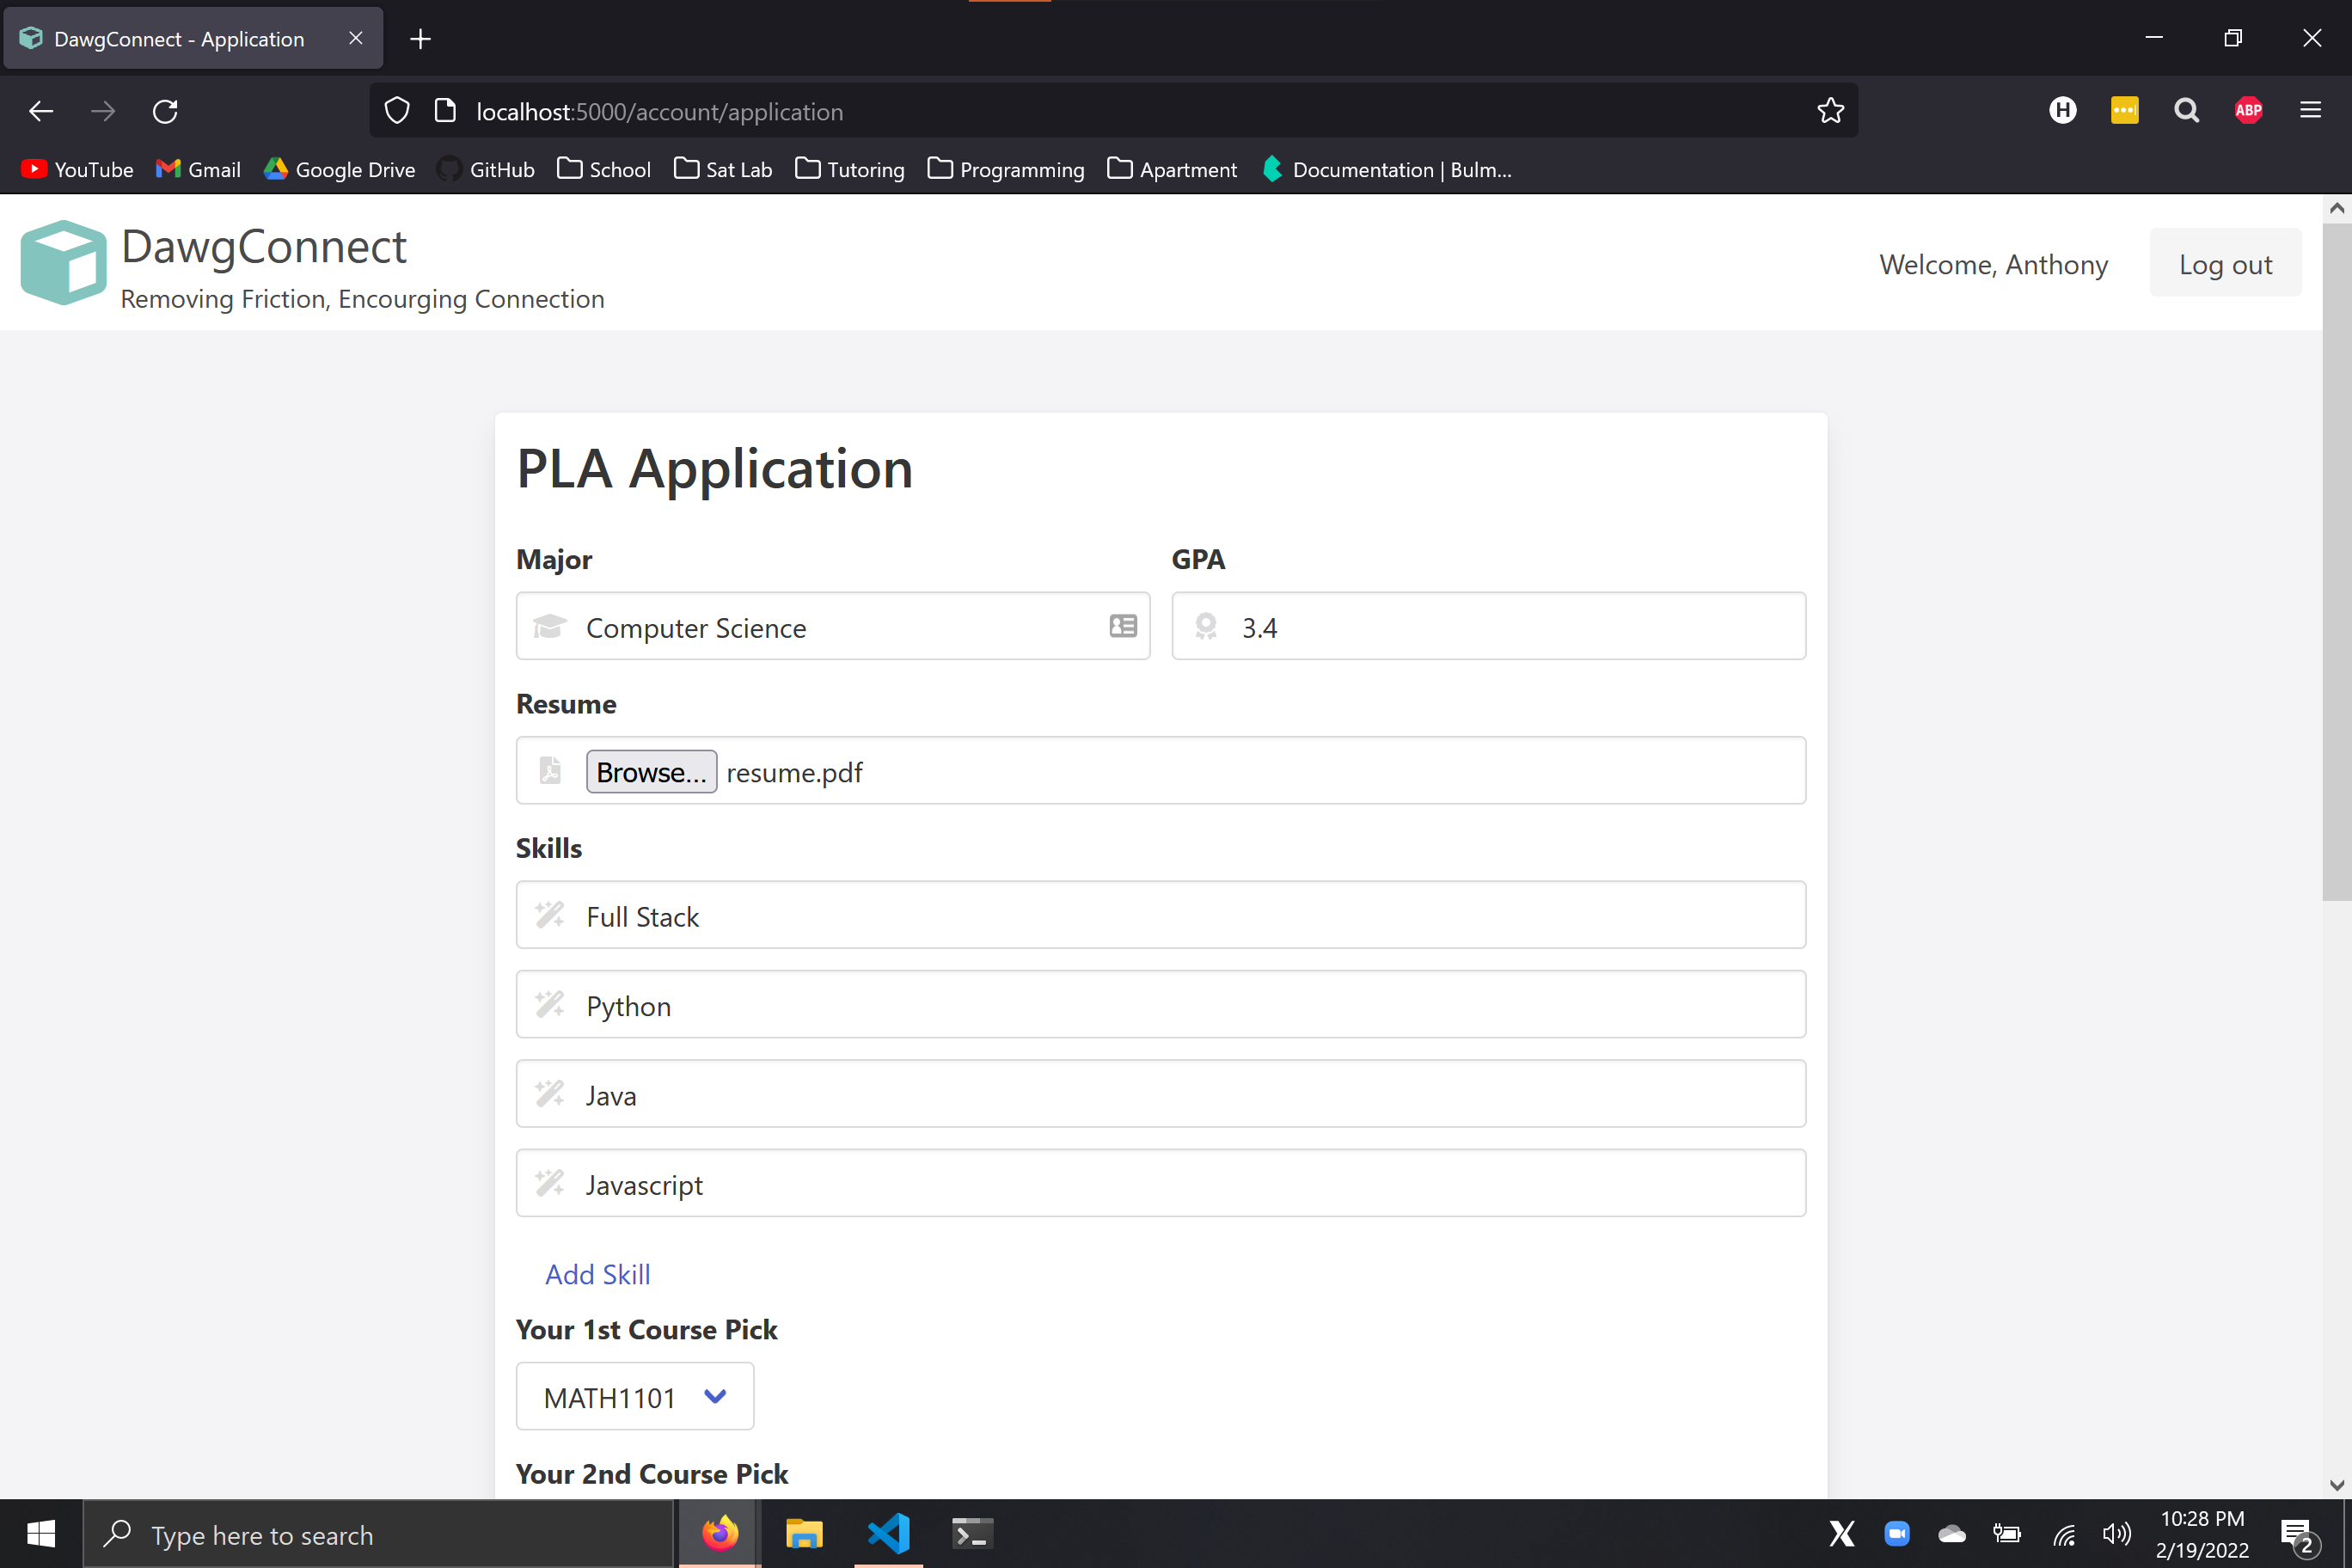Screen dimensions: 2352x1568
Task: Click the contact card icon in Major field
Action: 1122,627
